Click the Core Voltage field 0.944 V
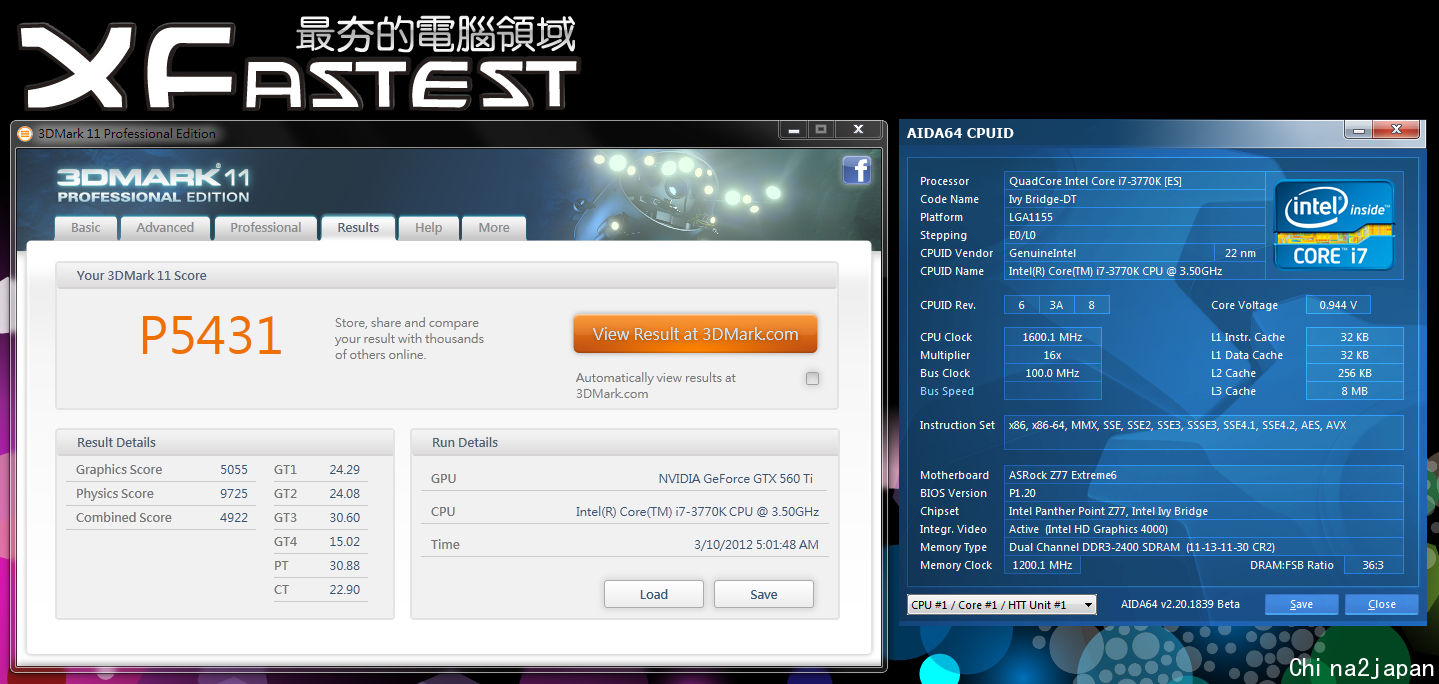The width and height of the screenshot is (1439, 684). pyautogui.click(x=1339, y=305)
